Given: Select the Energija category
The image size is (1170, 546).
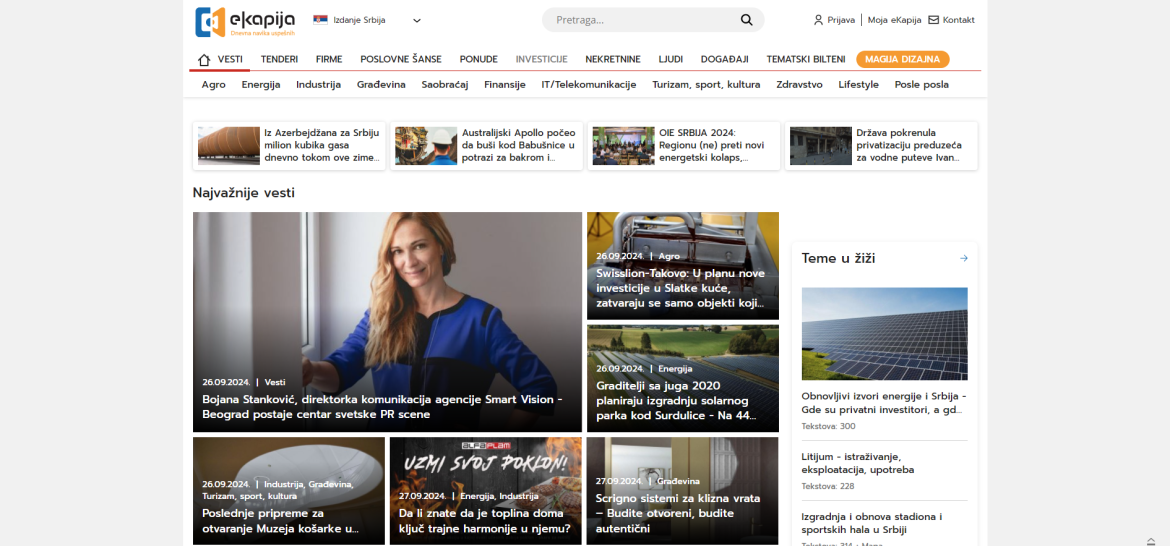Looking at the screenshot, I should point(261,85).
